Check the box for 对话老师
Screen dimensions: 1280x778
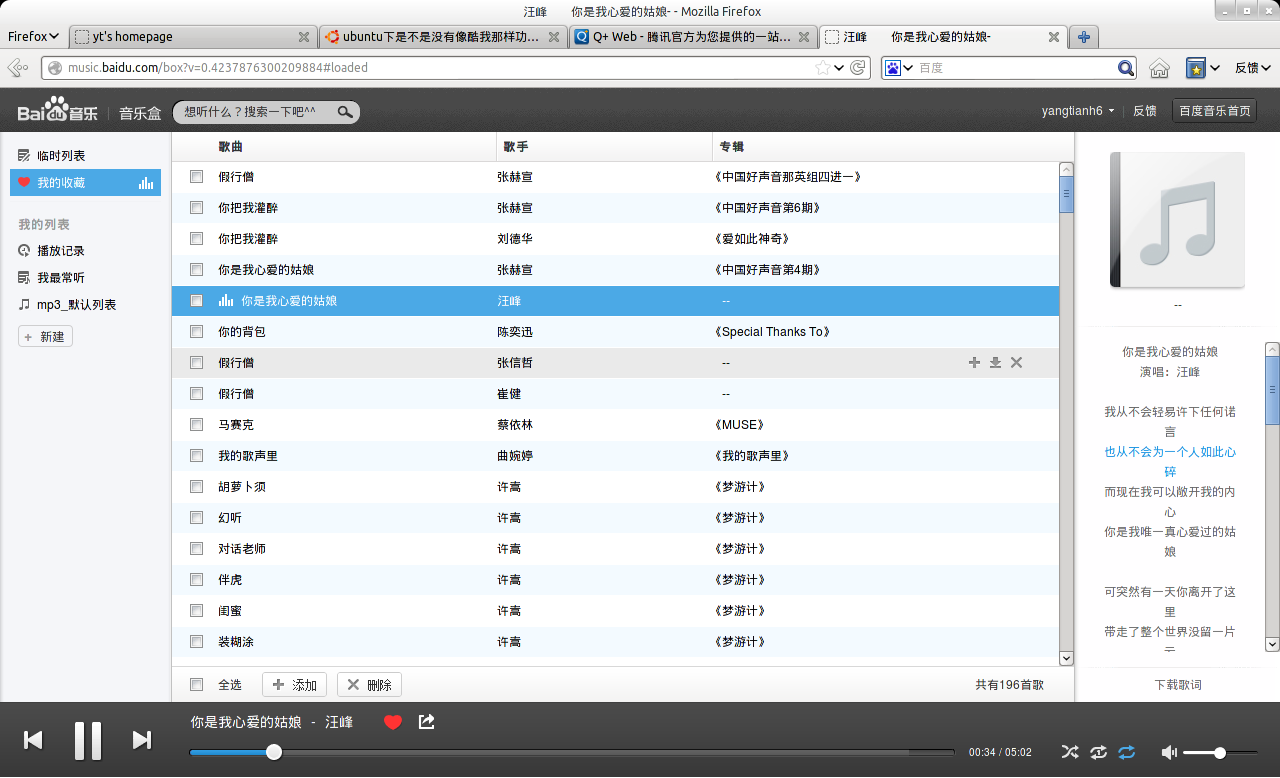196,548
